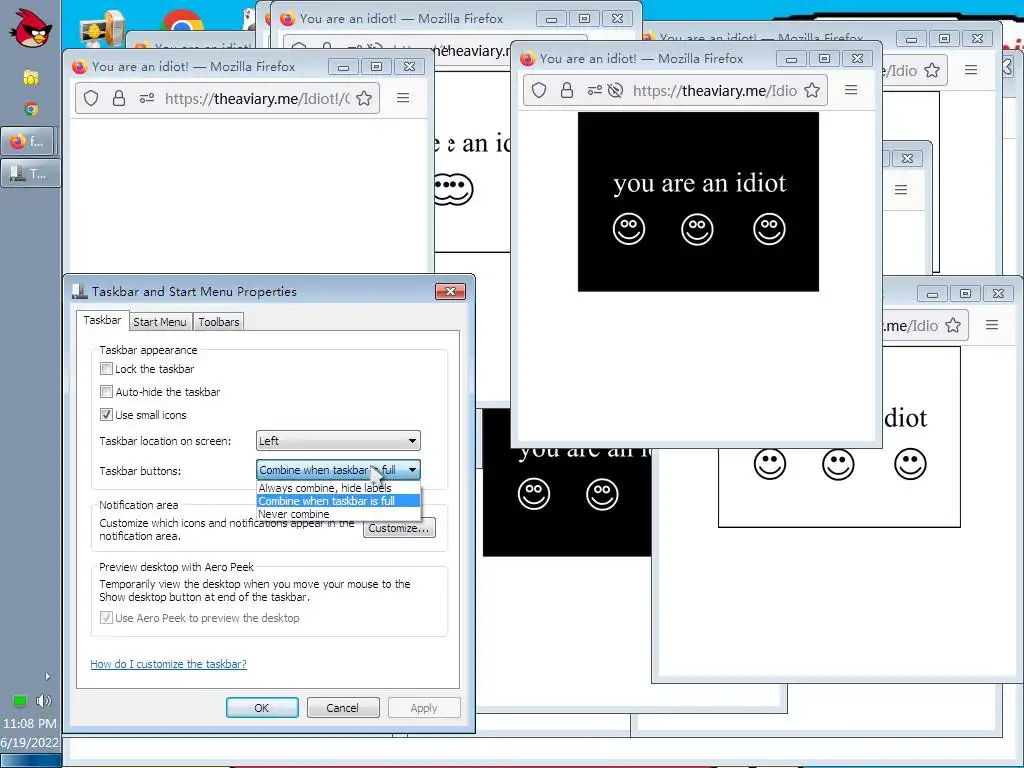Choose 'Combine when taskbar is full' option
This screenshot has height=768, width=1024.
pyautogui.click(x=338, y=501)
